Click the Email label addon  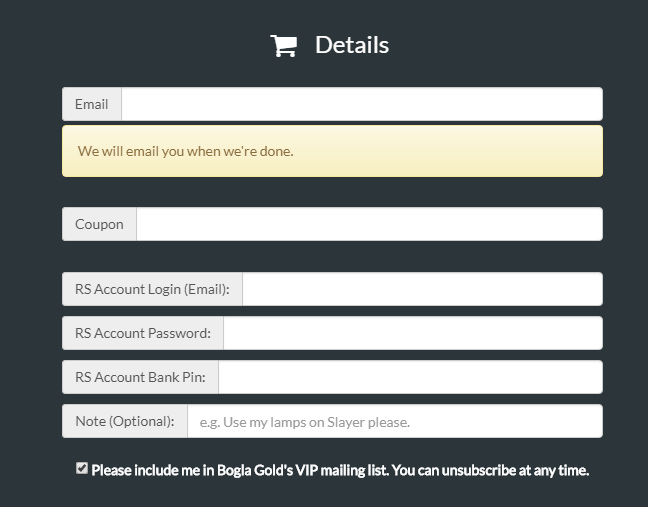(92, 104)
